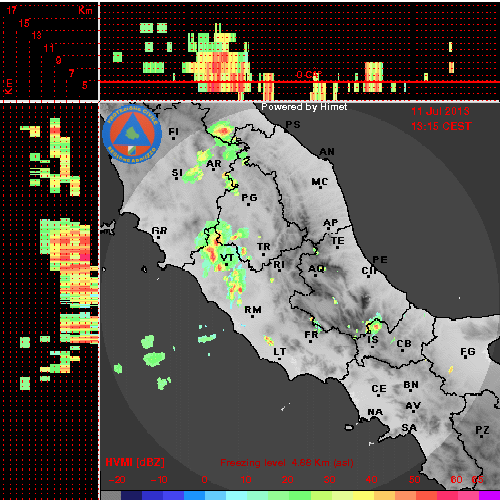The image size is (500, 500).
Task: Click the FI city label on the map
Action: (173, 132)
